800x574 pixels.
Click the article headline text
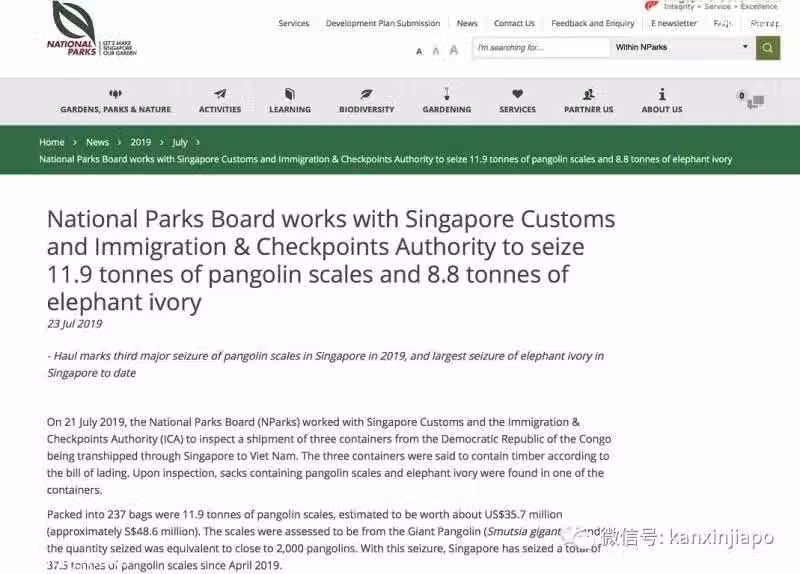[x=331, y=260]
